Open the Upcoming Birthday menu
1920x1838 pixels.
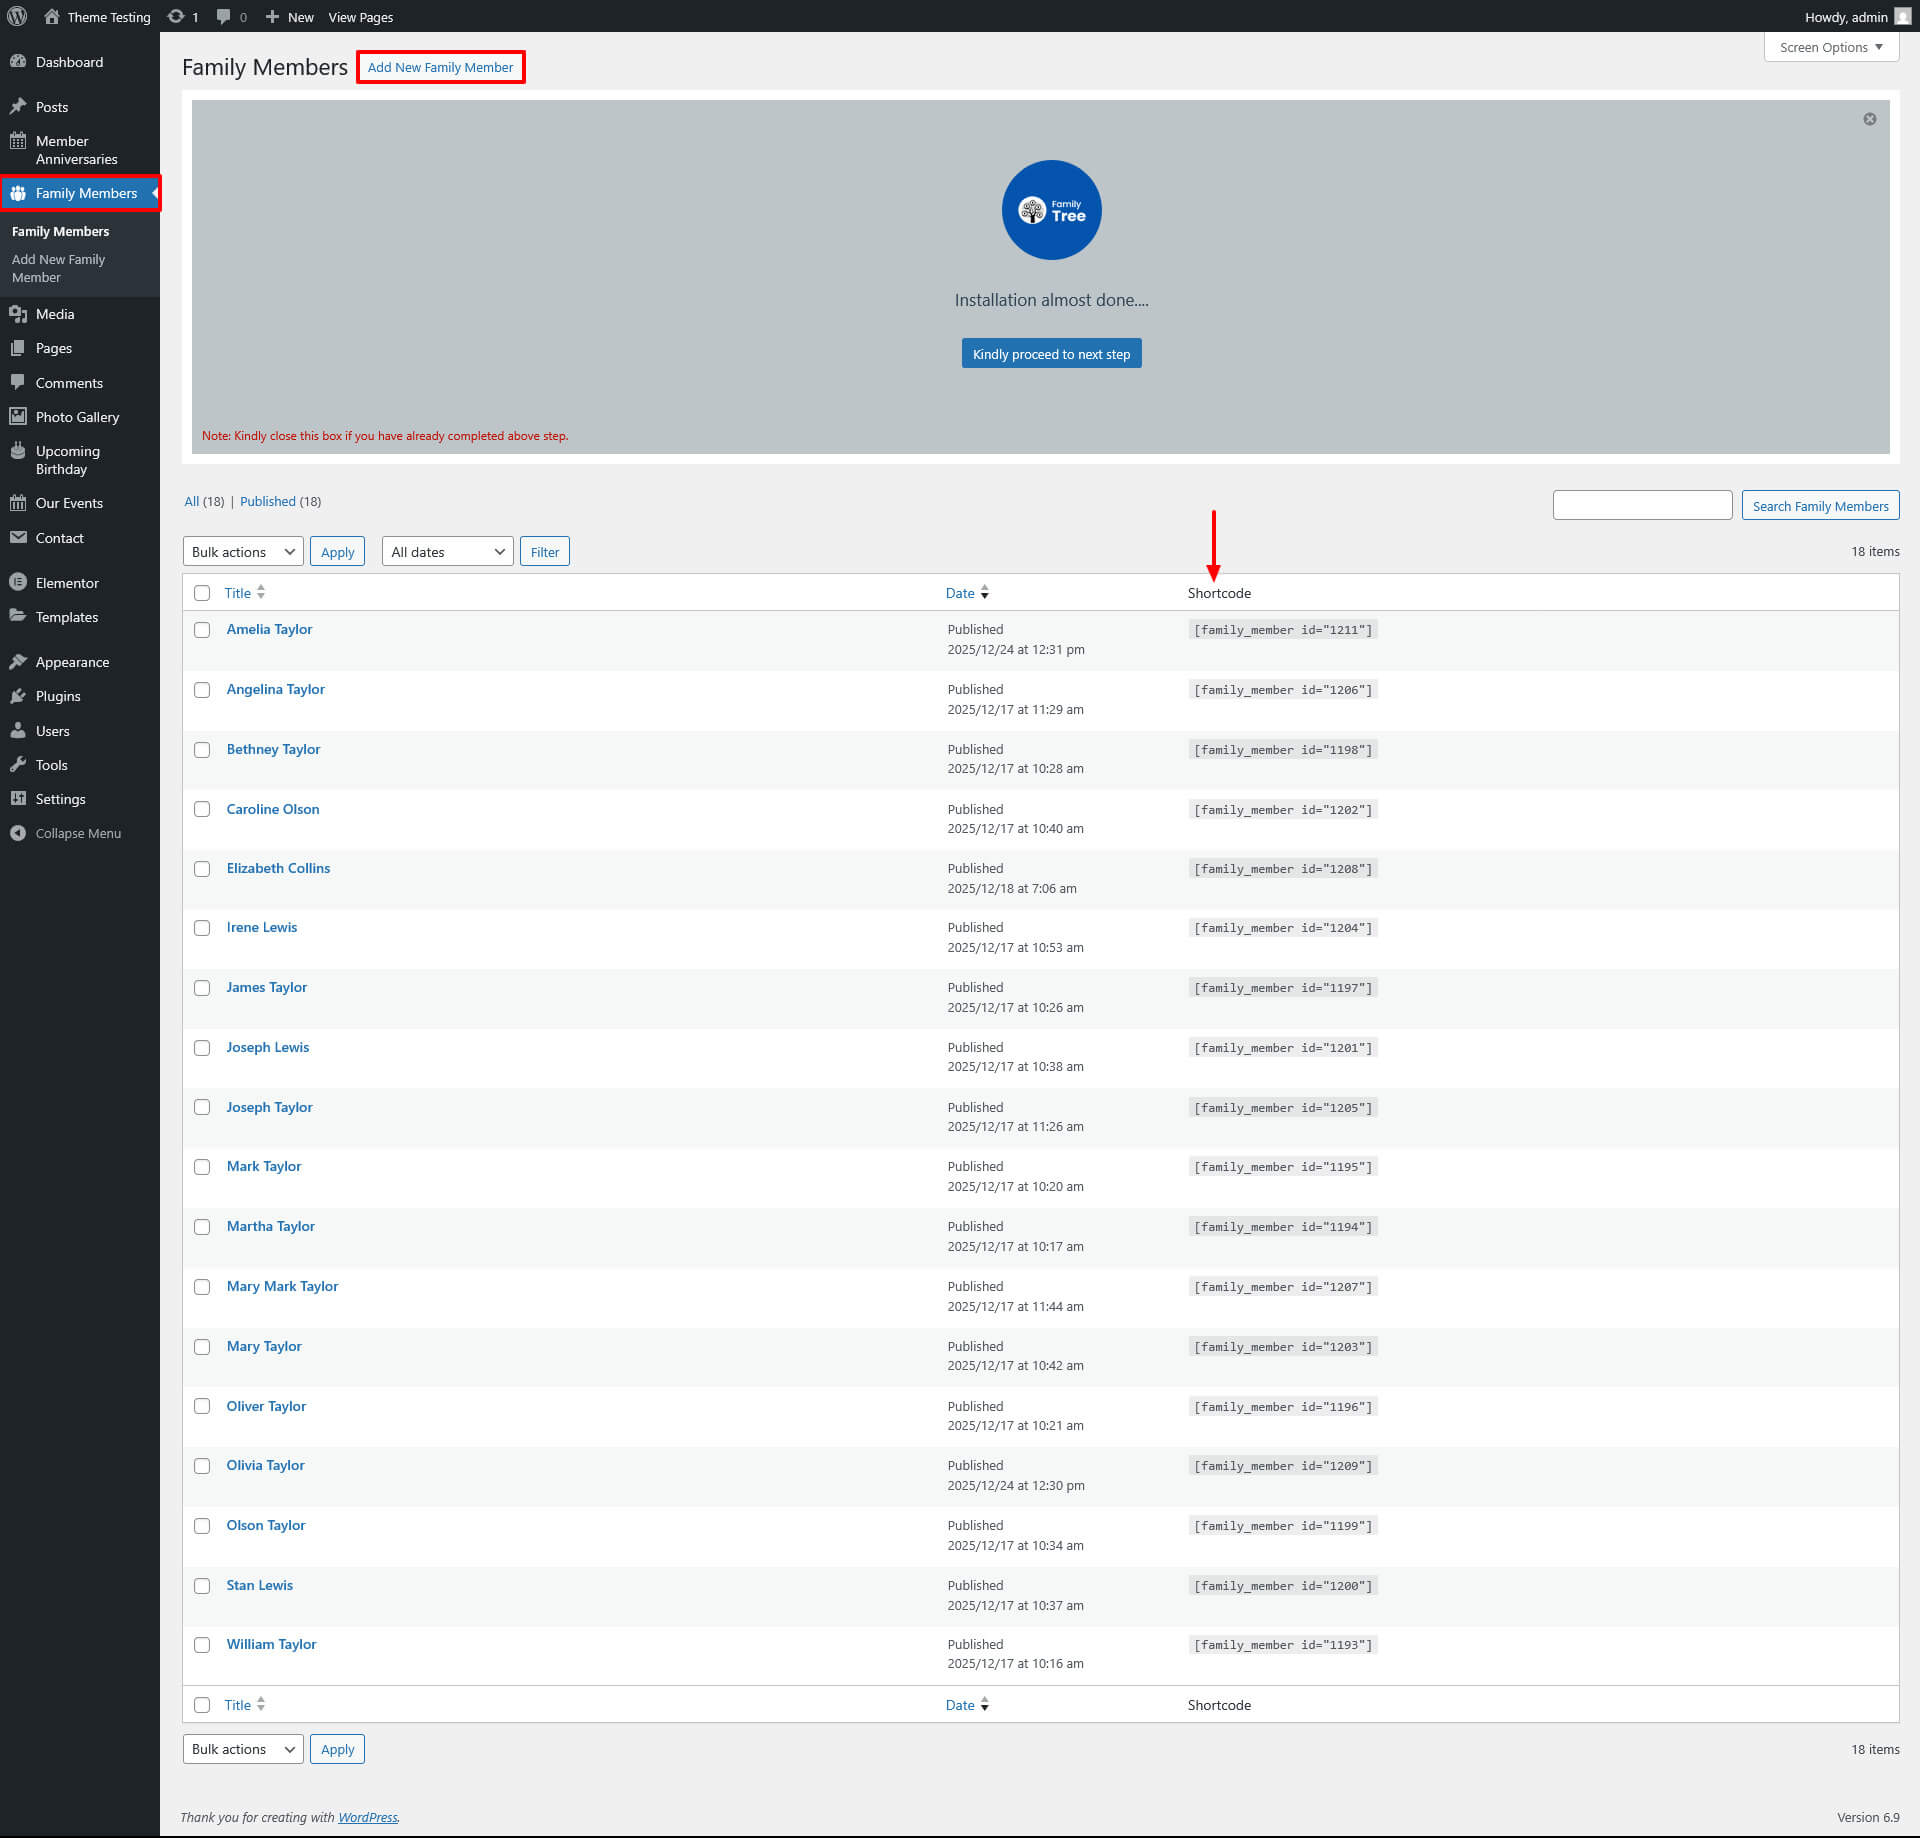point(67,460)
